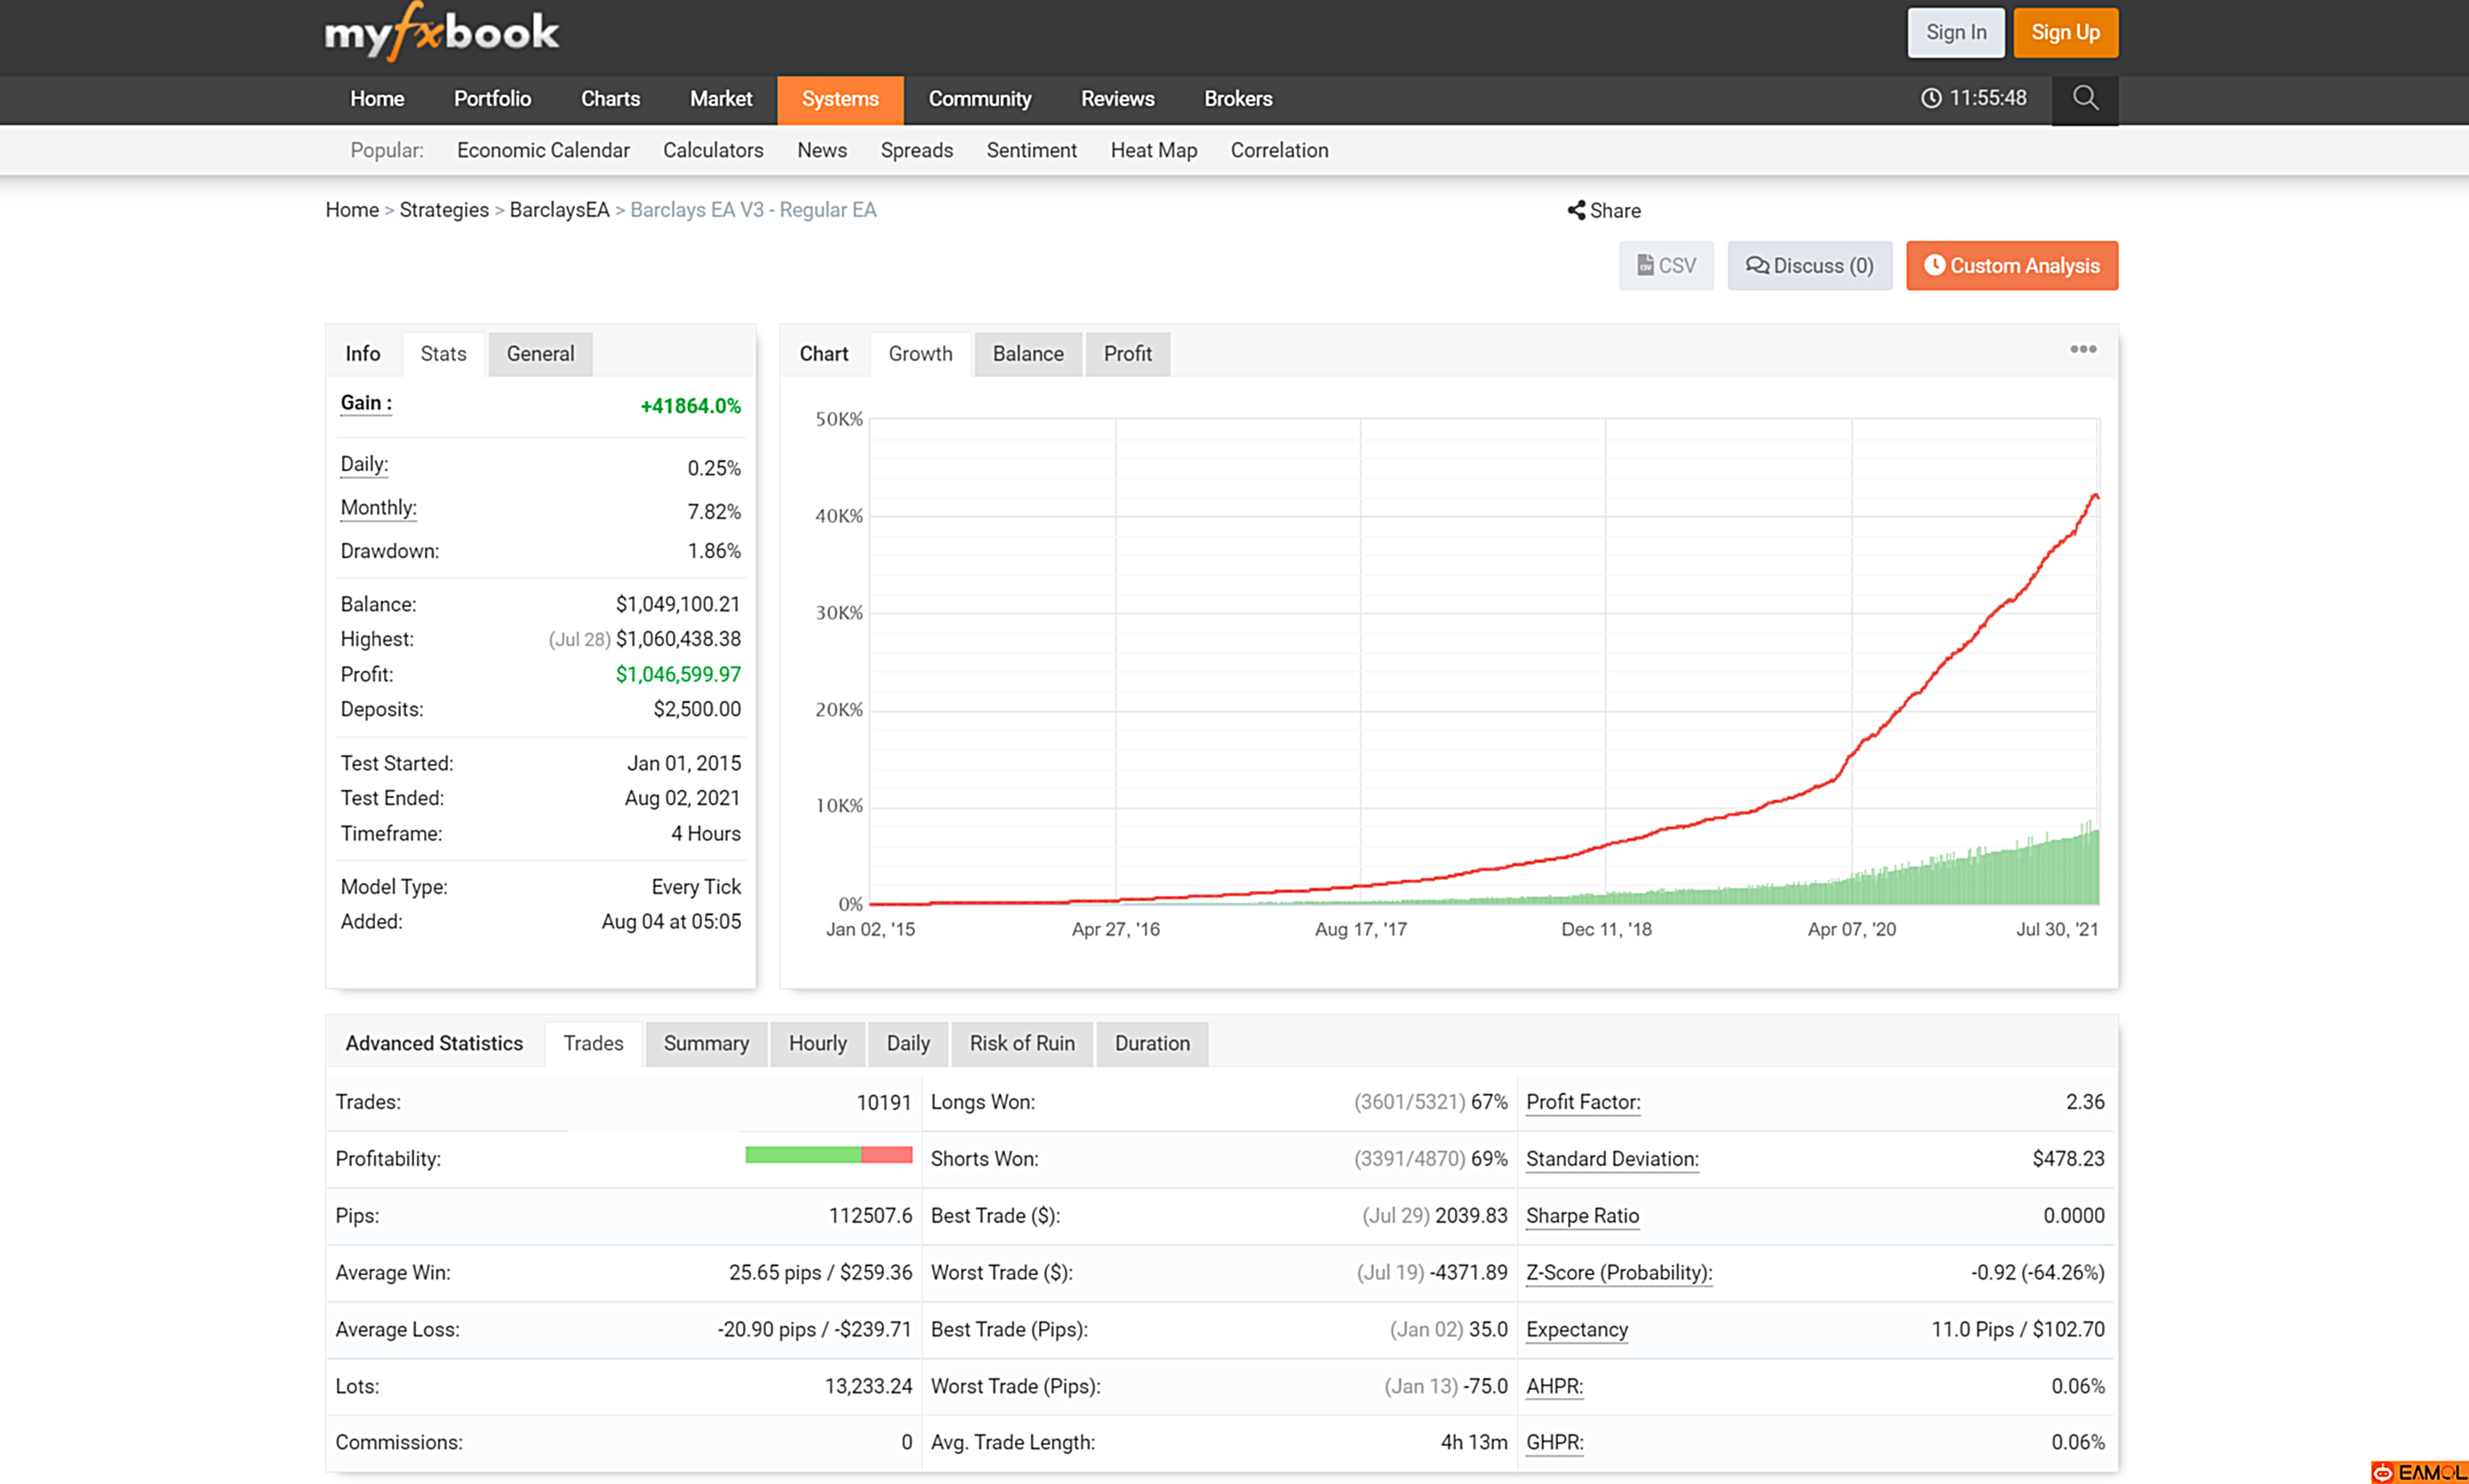Open Economic Calendar popular link

pos(542,150)
